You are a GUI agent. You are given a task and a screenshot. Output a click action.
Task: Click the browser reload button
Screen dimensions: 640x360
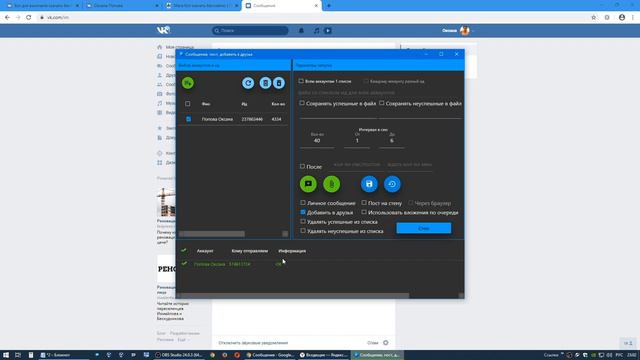tap(29, 18)
